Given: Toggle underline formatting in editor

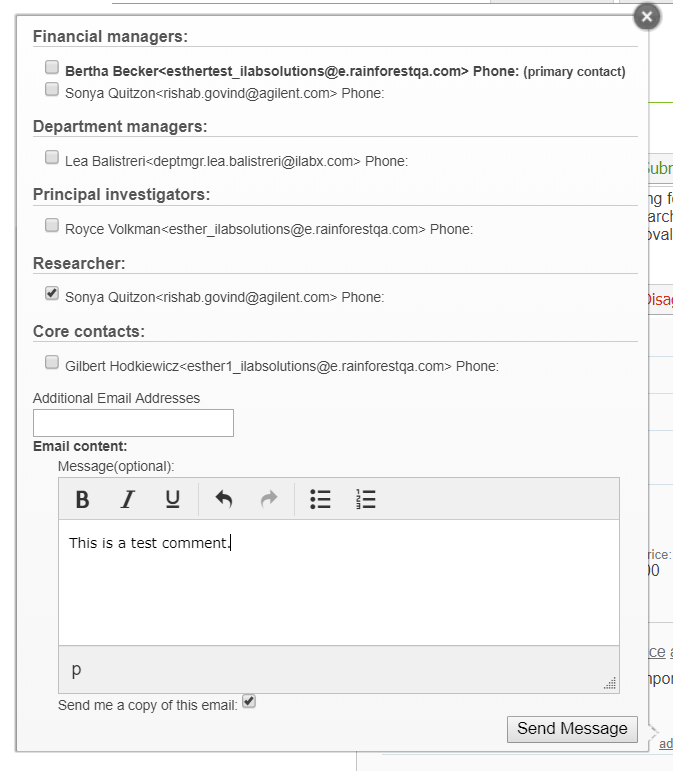Looking at the screenshot, I should click(x=172, y=499).
